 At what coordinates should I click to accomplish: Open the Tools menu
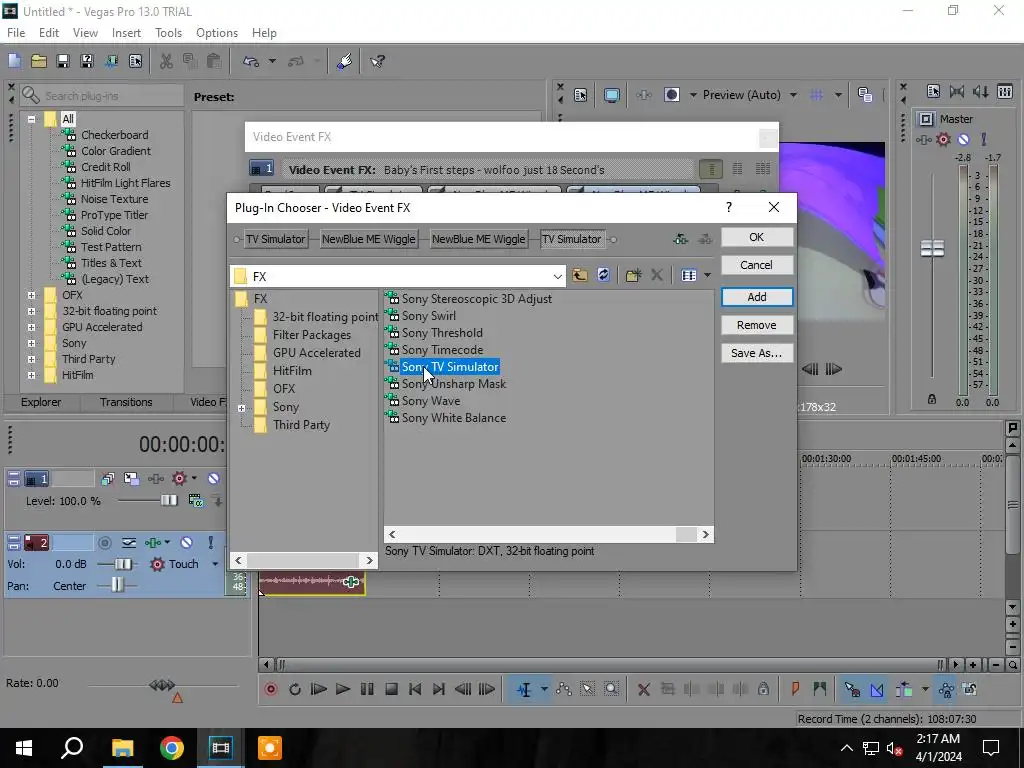(168, 33)
